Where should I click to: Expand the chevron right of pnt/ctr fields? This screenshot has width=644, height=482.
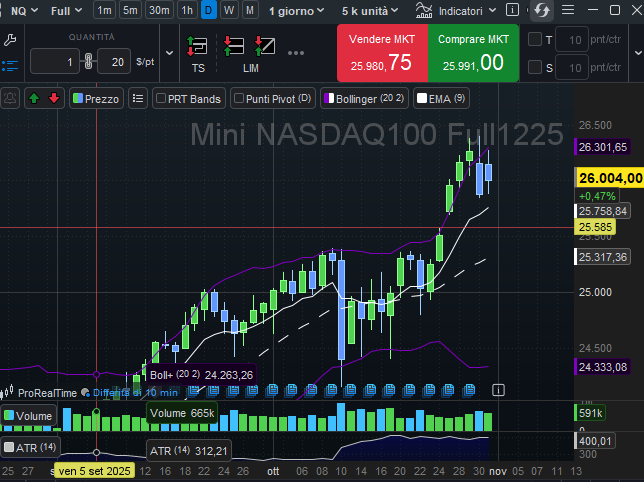638,53
